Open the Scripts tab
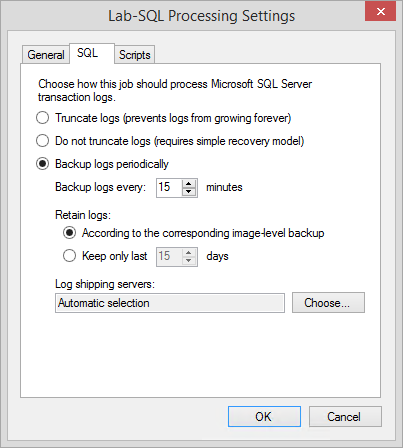The image size is (403, 448). click(135, 55)
